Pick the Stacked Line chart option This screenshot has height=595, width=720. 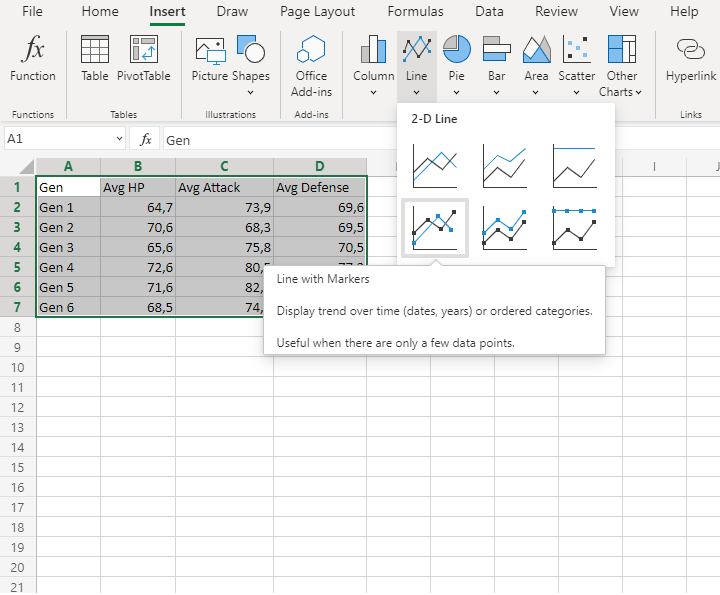[504, 165]
